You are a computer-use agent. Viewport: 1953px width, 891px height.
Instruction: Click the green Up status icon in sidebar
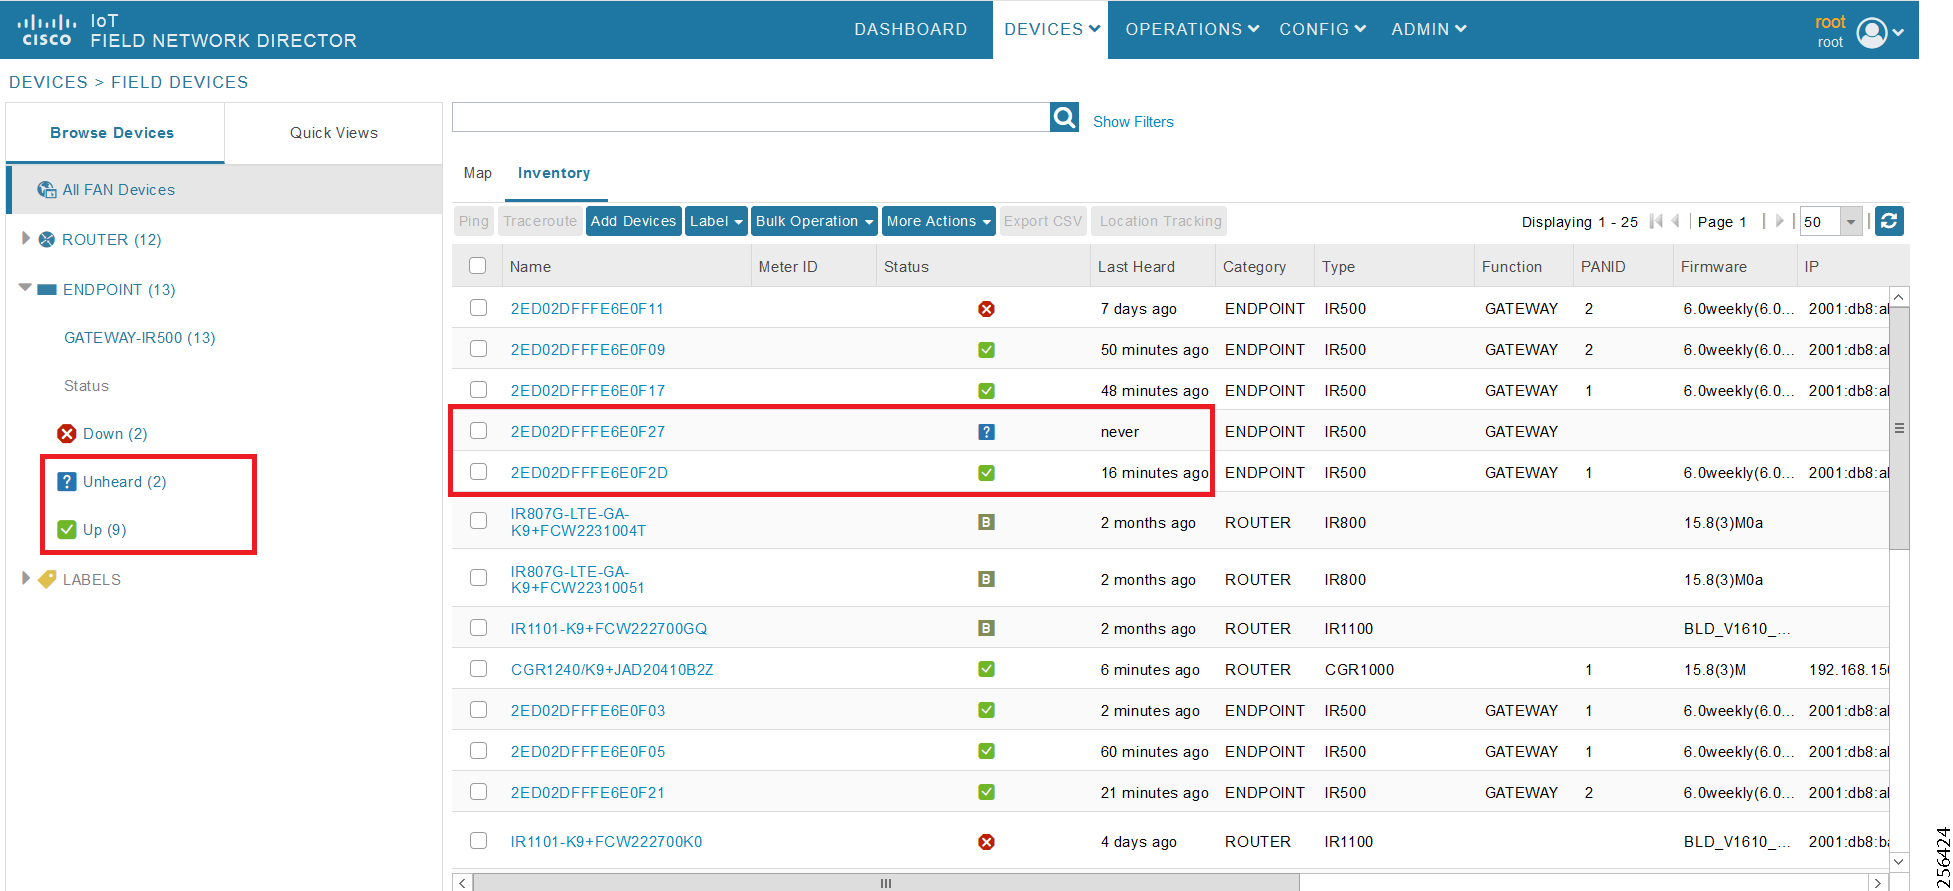click(67, 529)
